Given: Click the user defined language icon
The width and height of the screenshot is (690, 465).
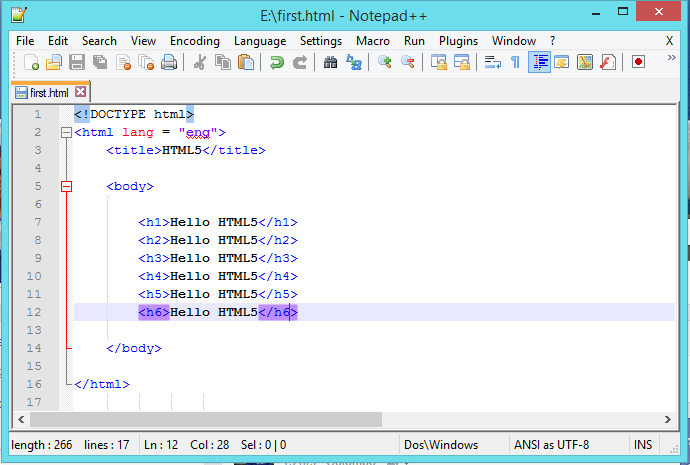Looking at the screenshot, I should tap(562, 62).
